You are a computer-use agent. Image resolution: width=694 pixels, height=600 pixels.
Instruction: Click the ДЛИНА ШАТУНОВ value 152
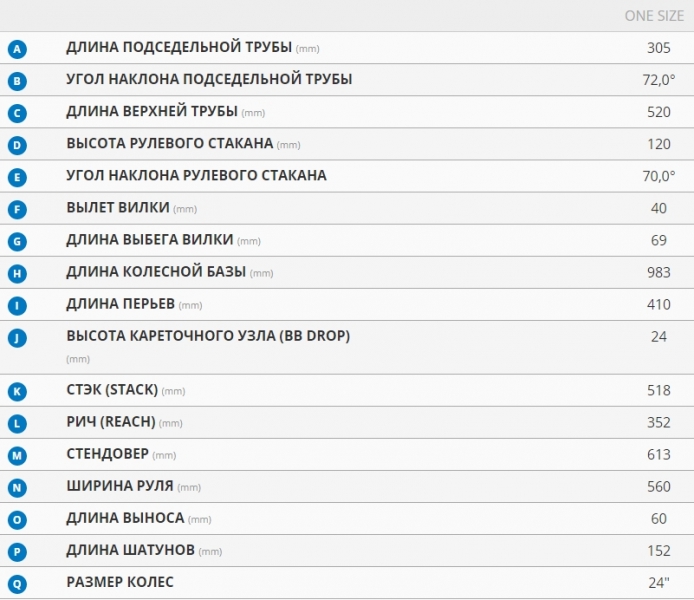(659, 551)
